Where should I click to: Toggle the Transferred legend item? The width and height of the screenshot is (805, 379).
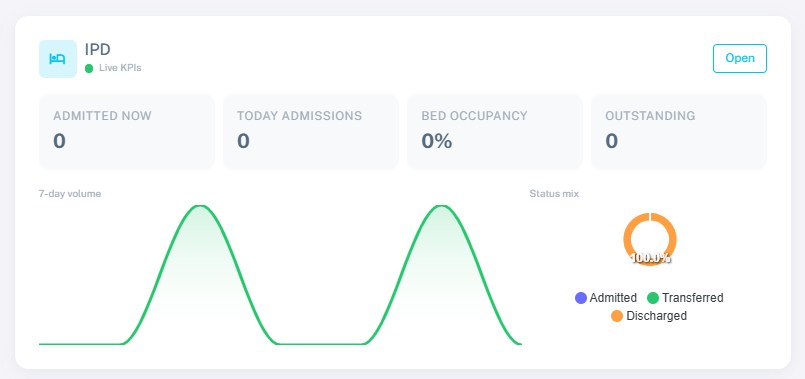coord(685,298)
